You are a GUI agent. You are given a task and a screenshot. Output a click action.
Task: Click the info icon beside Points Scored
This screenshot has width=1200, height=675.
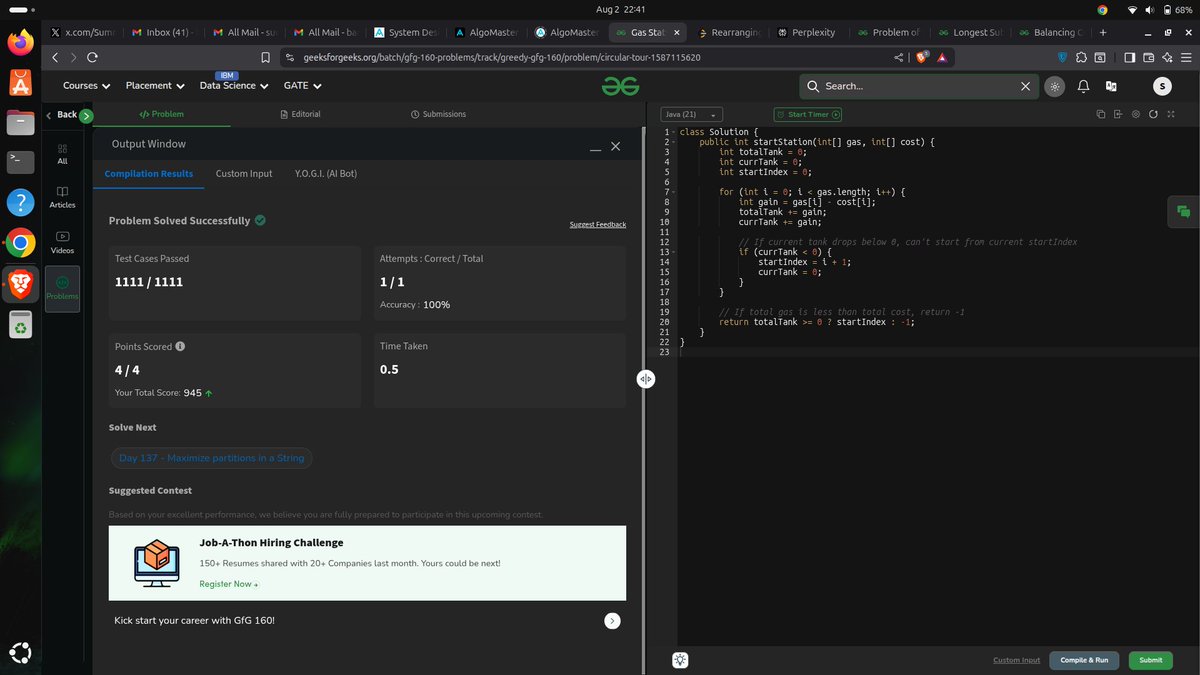tap(180, 346)
